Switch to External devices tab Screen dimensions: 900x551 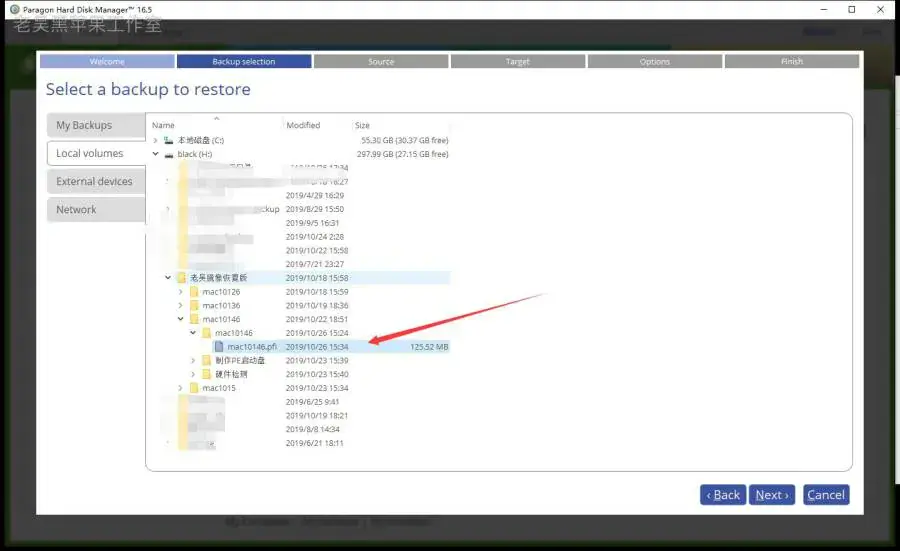96,181
